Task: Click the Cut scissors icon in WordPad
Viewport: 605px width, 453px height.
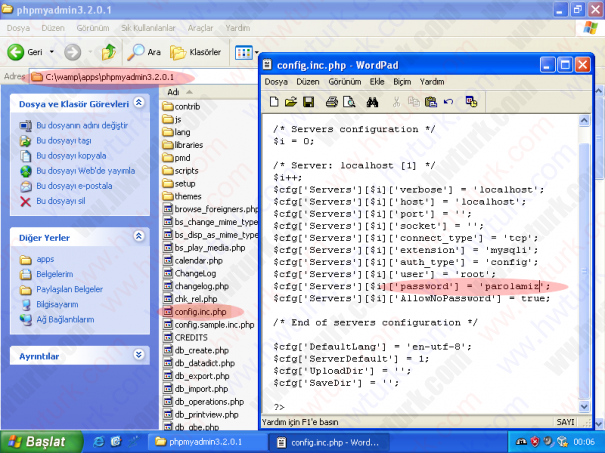Action: (396, 102)
